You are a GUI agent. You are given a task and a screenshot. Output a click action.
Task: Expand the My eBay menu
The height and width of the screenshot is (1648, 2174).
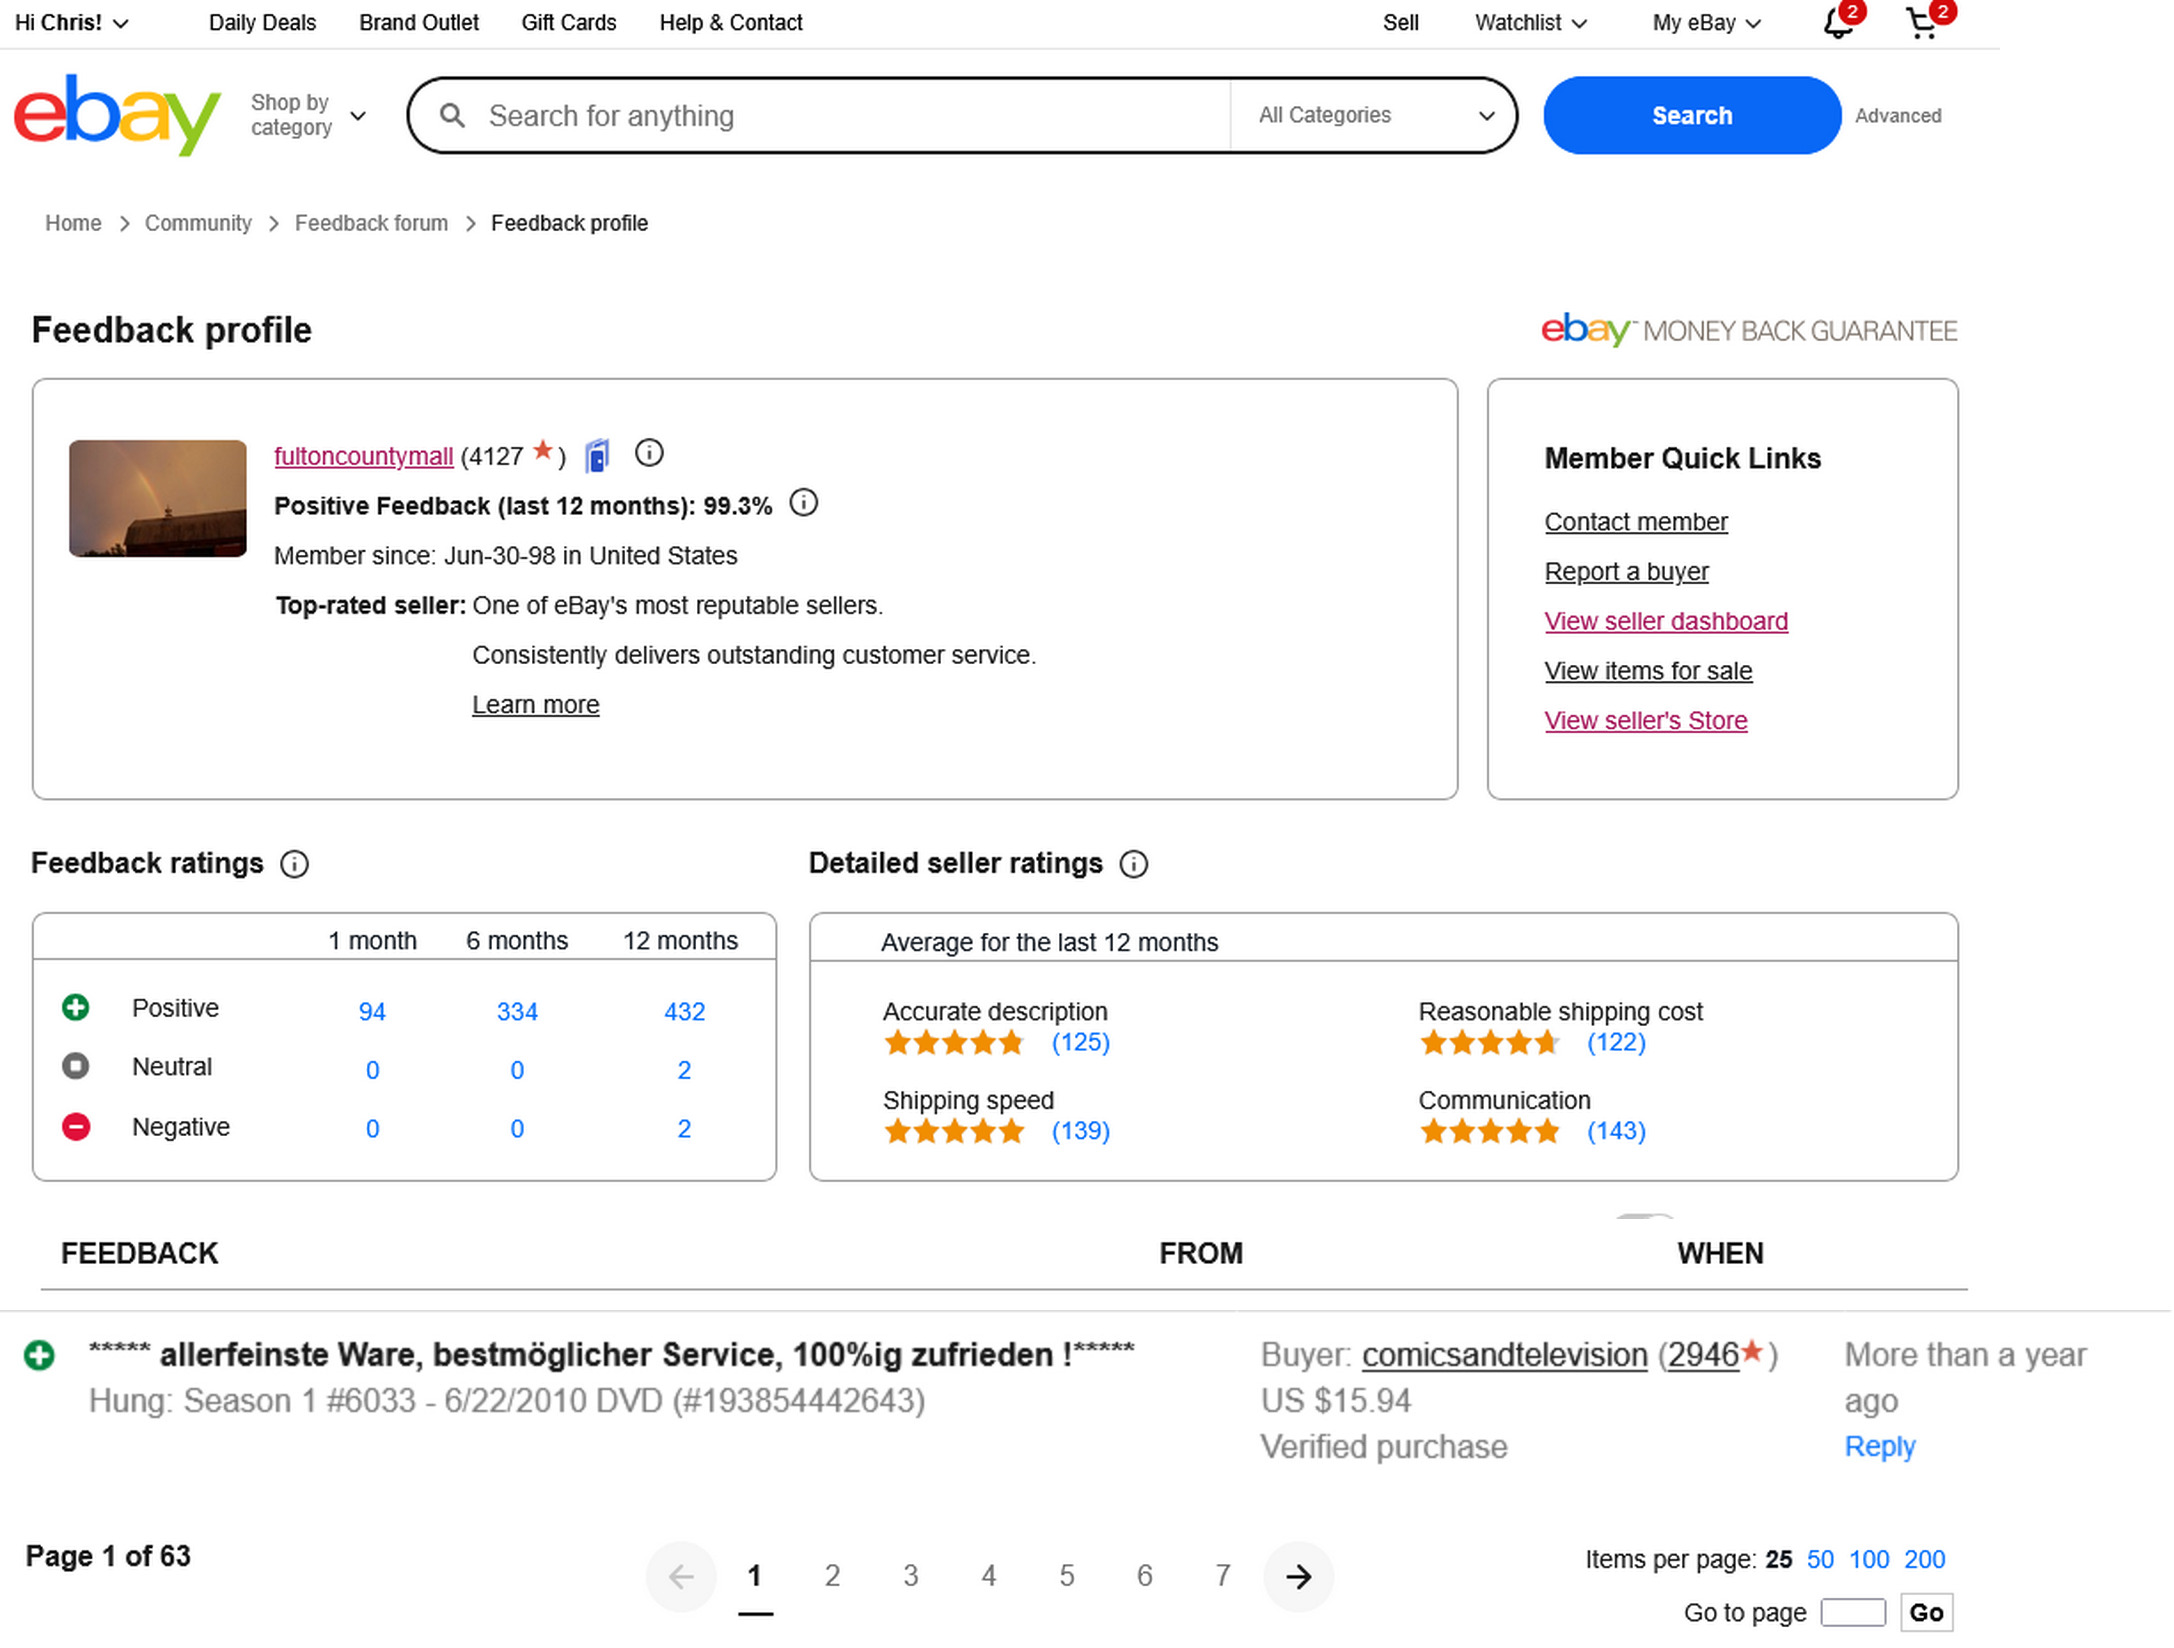(x=1705, y=23)
